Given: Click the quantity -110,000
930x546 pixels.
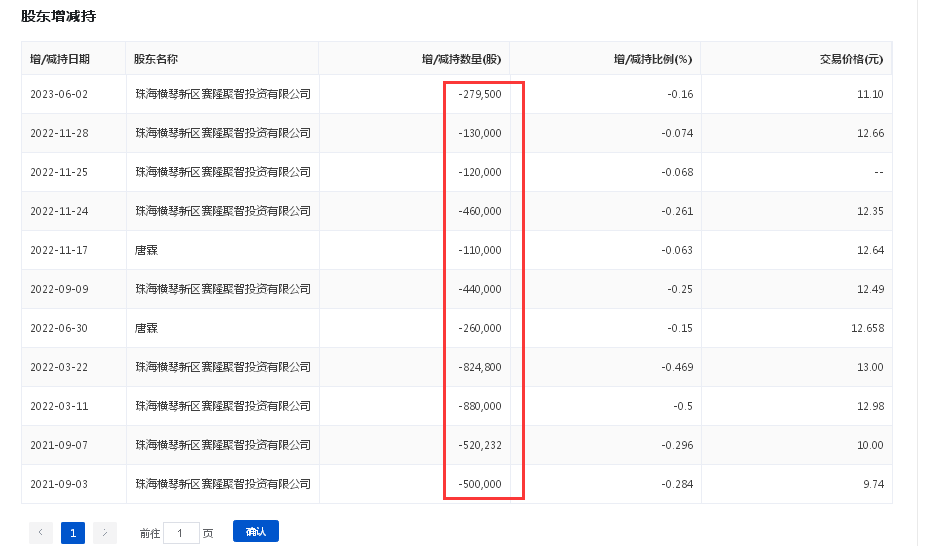Looking at the screenshot, I should click(480, 250).
